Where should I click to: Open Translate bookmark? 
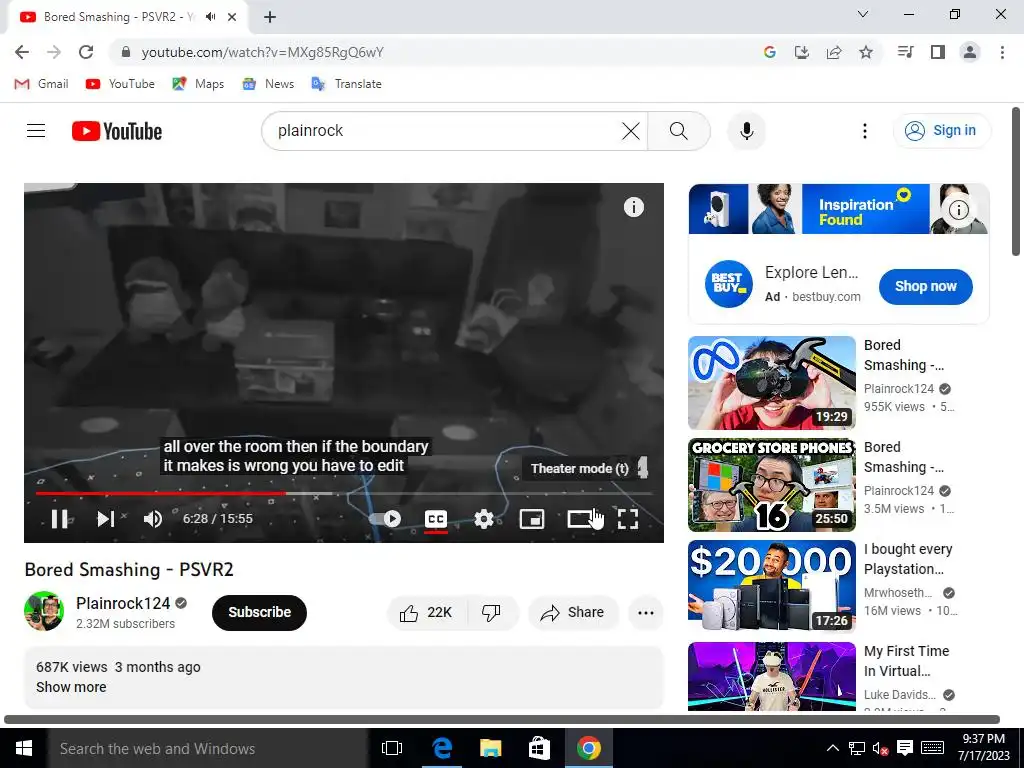coord(346,84)
